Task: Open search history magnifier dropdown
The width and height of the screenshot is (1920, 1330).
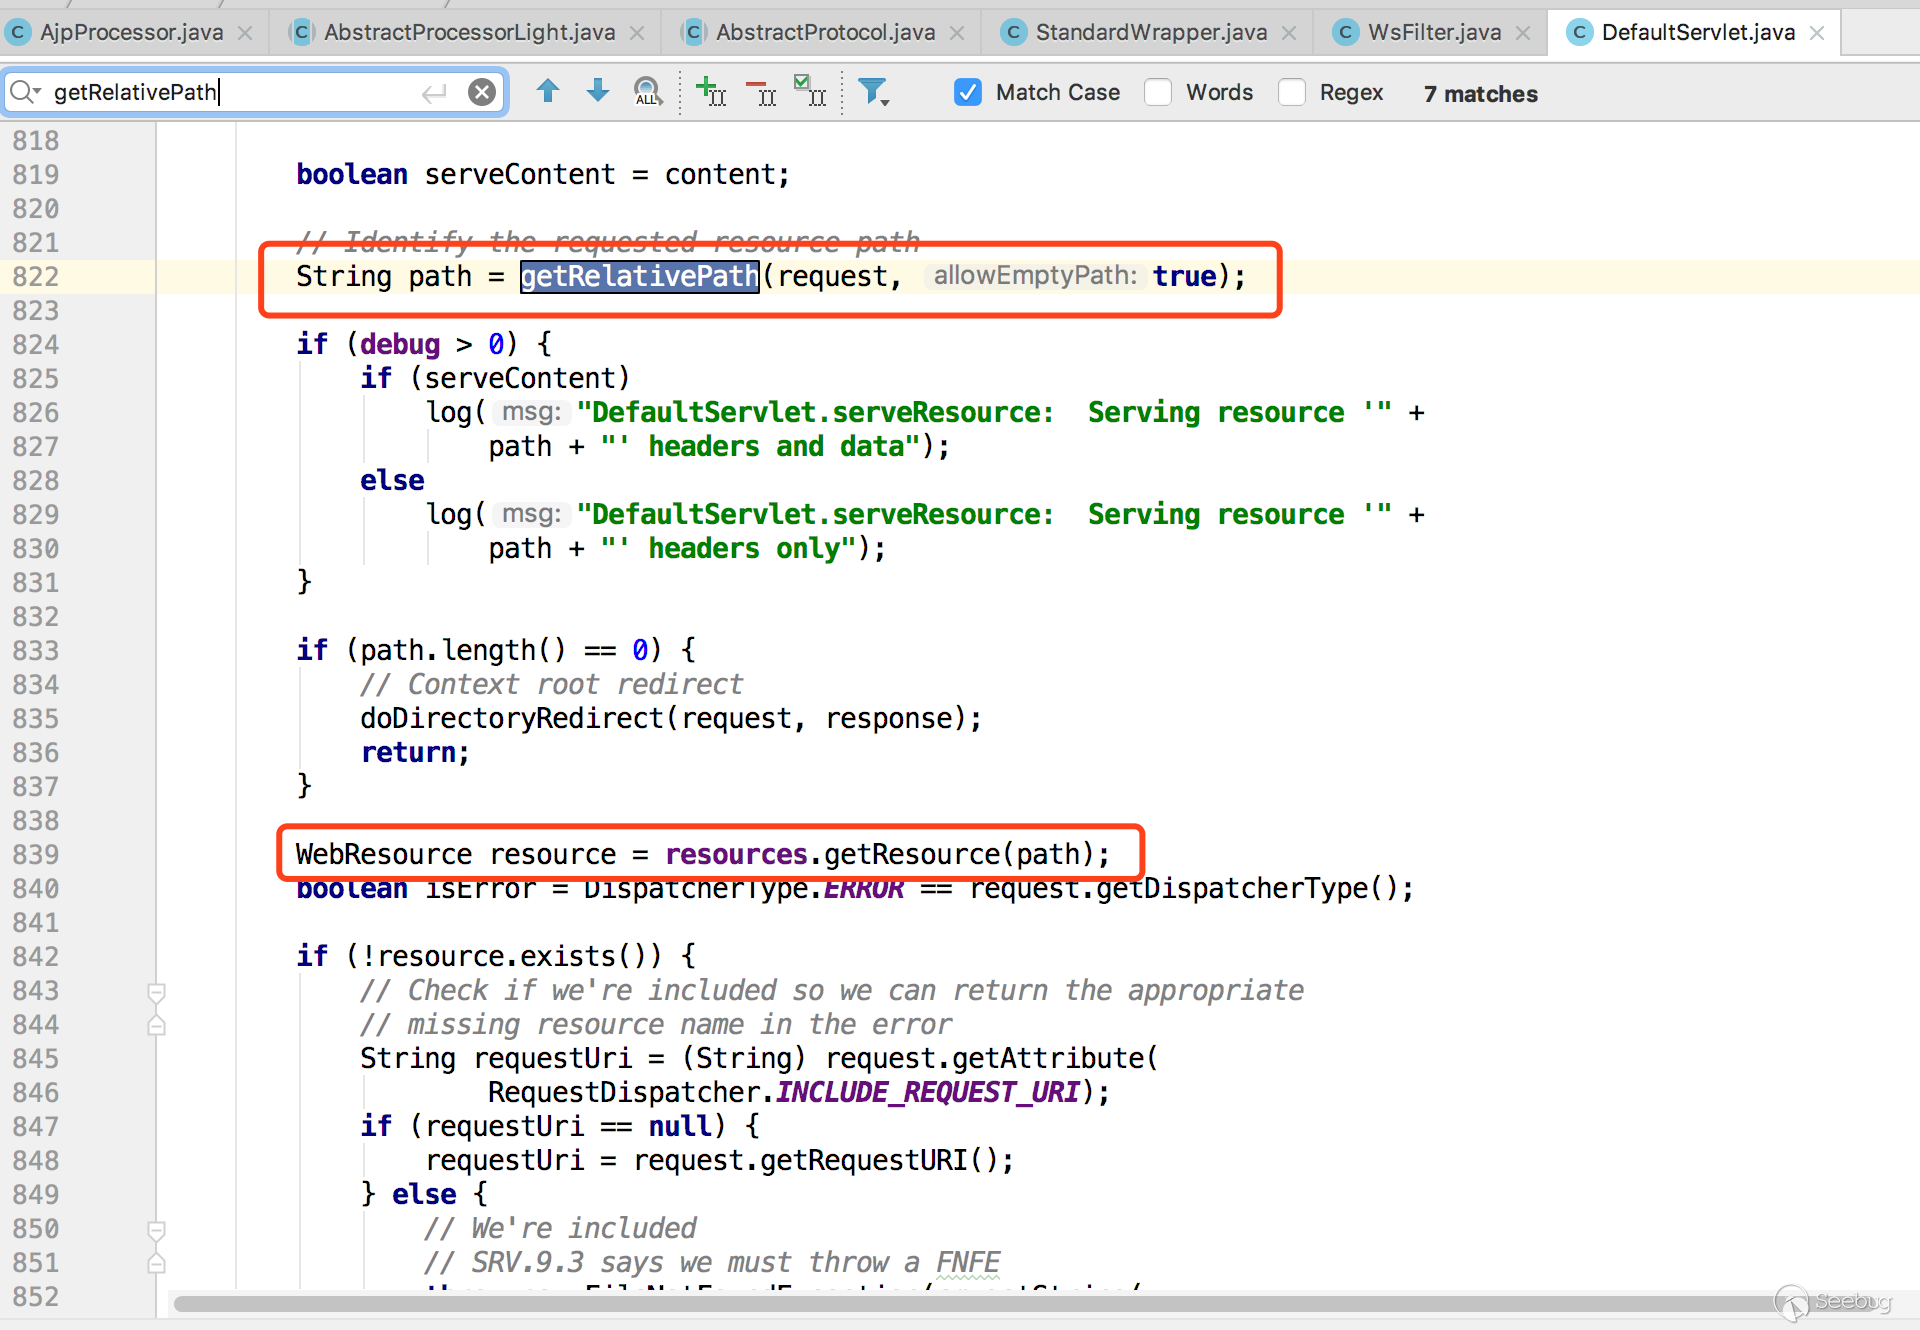Action: point(24,92)
